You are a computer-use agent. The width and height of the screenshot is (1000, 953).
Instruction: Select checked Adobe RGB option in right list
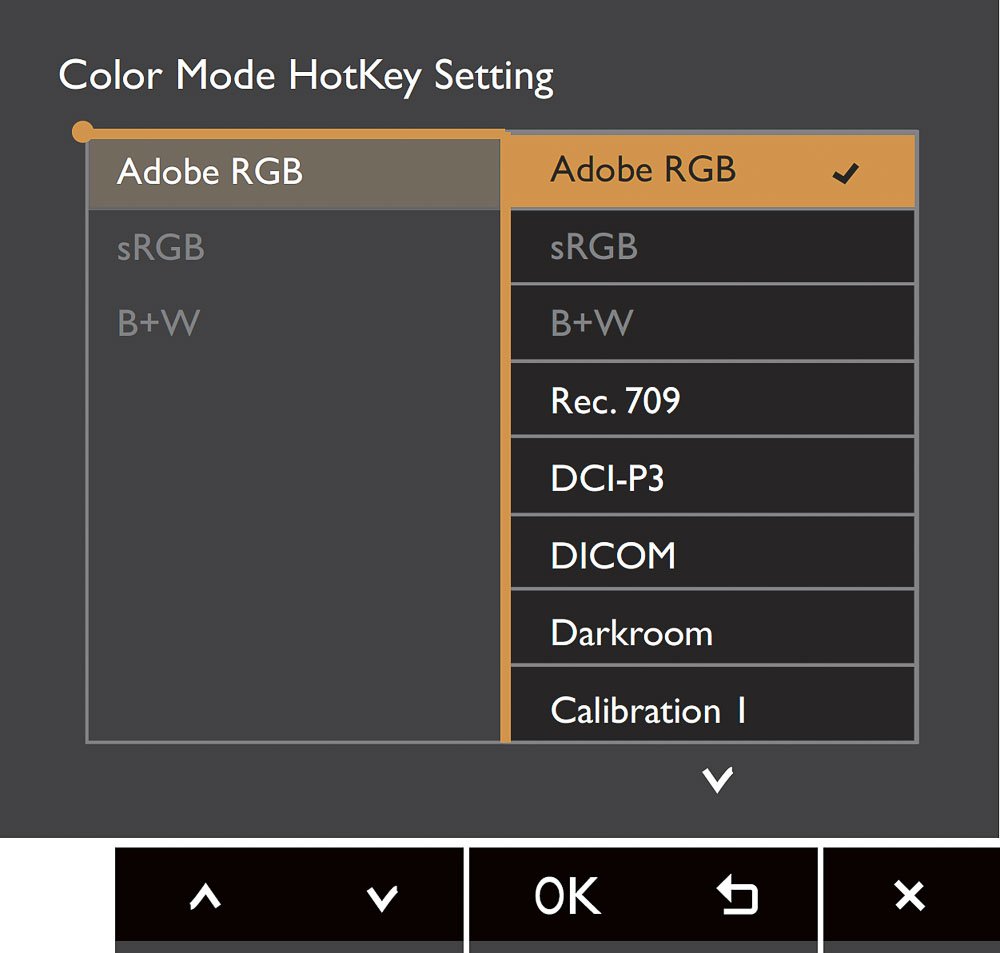[x=712, y=171]
